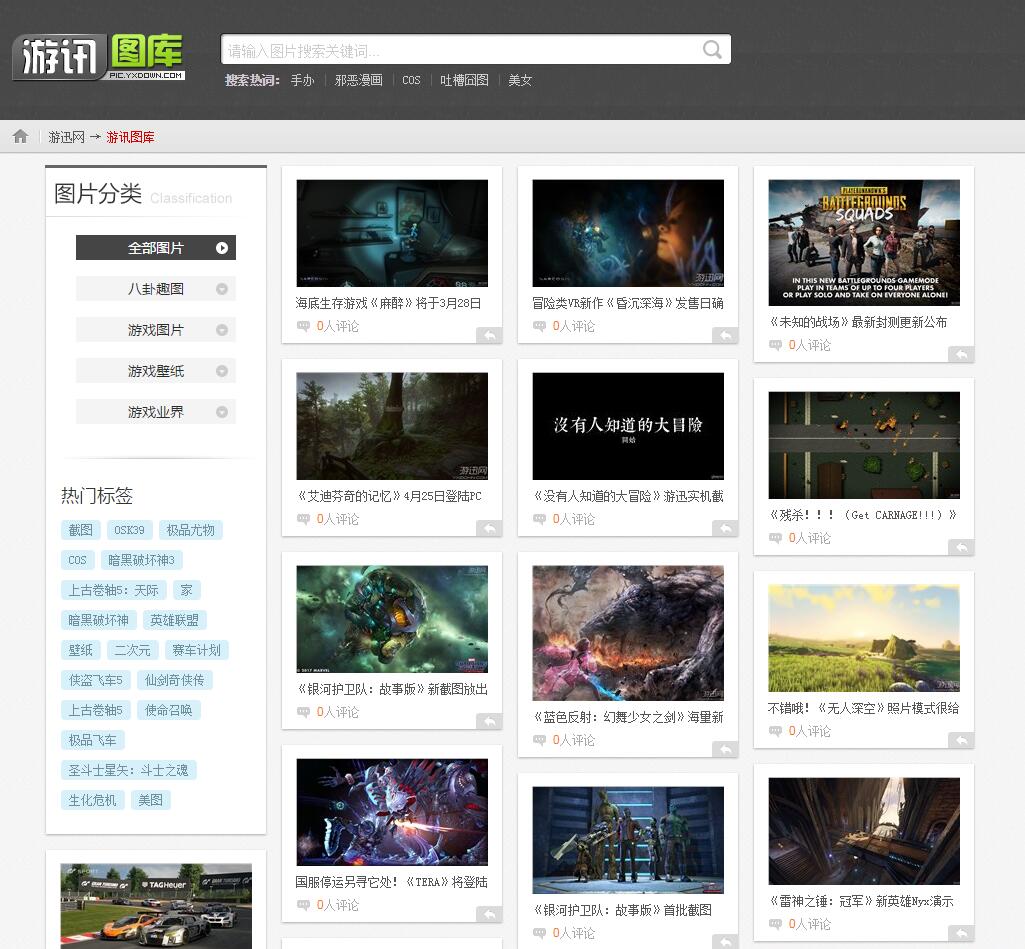The width and height of the screenshot is (1025, 949).
Task: Click share arrow on 《蓝色反射》card
Action: tap(725, 749)
